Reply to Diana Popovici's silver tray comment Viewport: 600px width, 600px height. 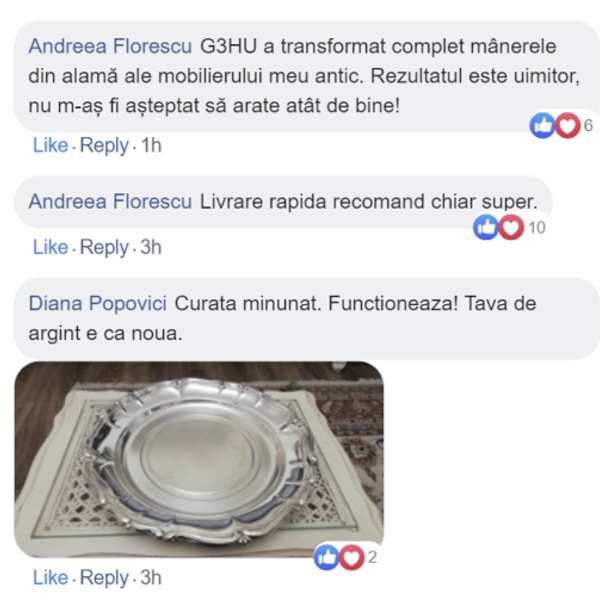(104, 579)
